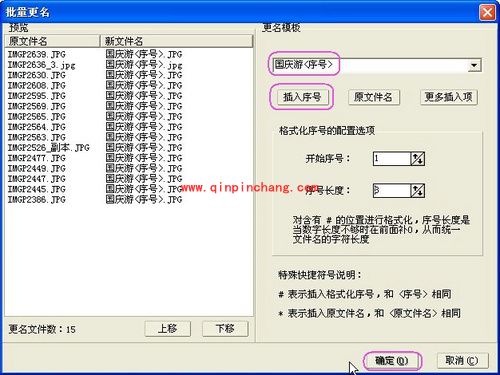
Task: Select file IMGP2386.JPG in list
Action: [37, 200]
